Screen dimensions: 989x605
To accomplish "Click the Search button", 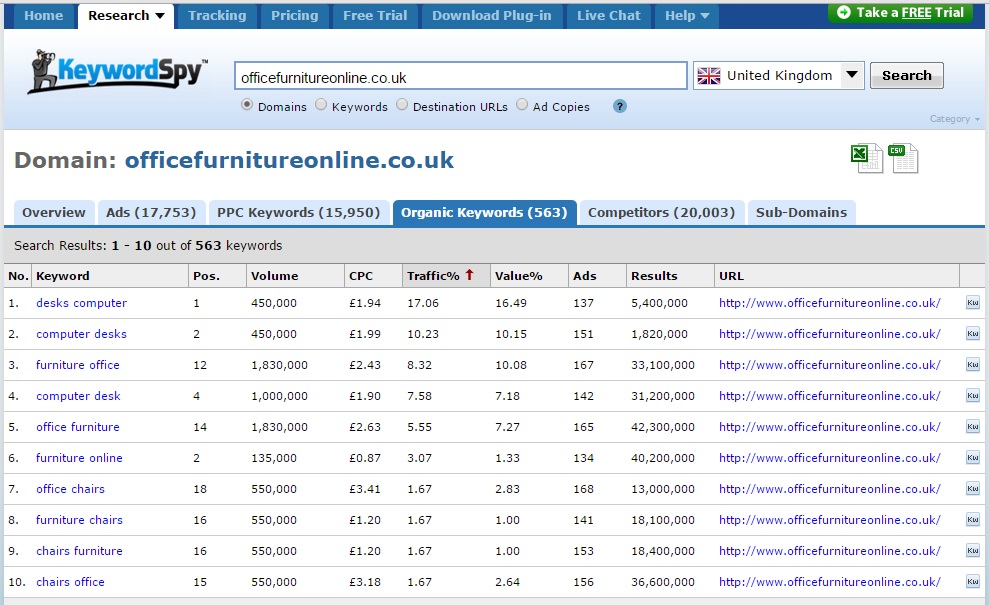I will [906, 76].
